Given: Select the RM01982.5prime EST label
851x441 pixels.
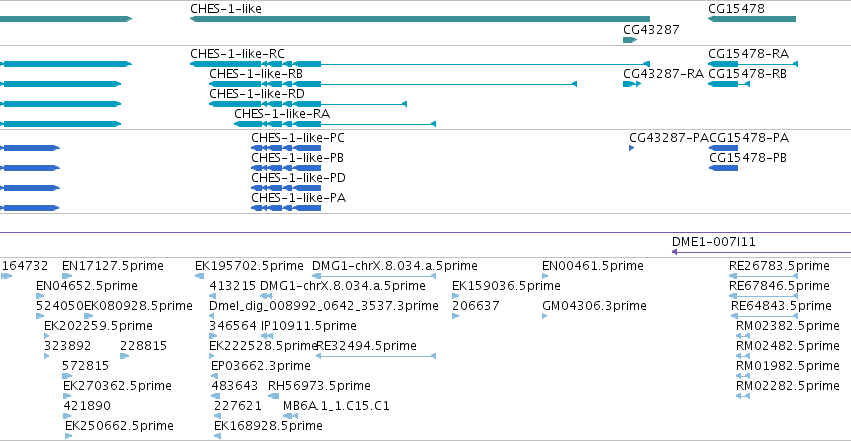Looking at the screenshot, I should click(788, 366).
